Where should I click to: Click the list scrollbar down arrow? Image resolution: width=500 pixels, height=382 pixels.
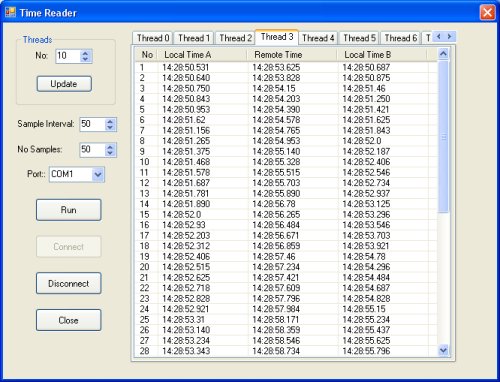[x=443, y=350]
